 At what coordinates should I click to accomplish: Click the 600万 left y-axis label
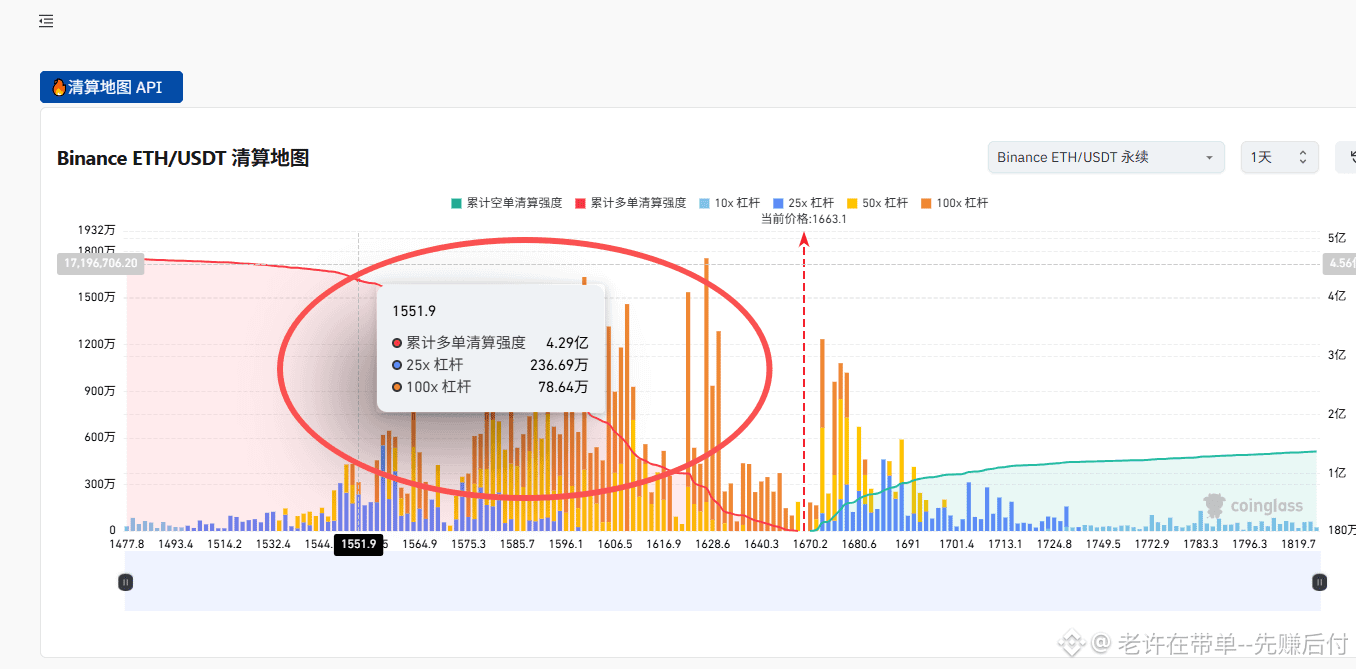point(100,437)
